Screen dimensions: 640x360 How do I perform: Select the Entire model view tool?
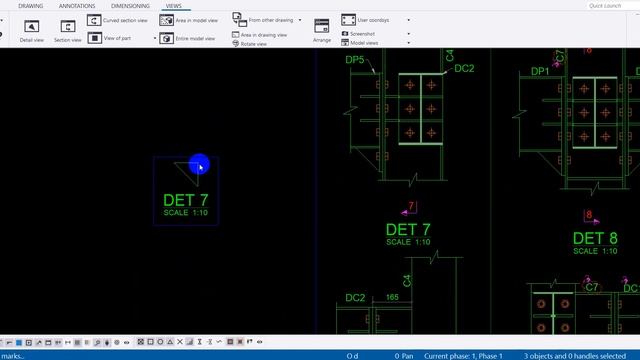(x=187, y=38)
